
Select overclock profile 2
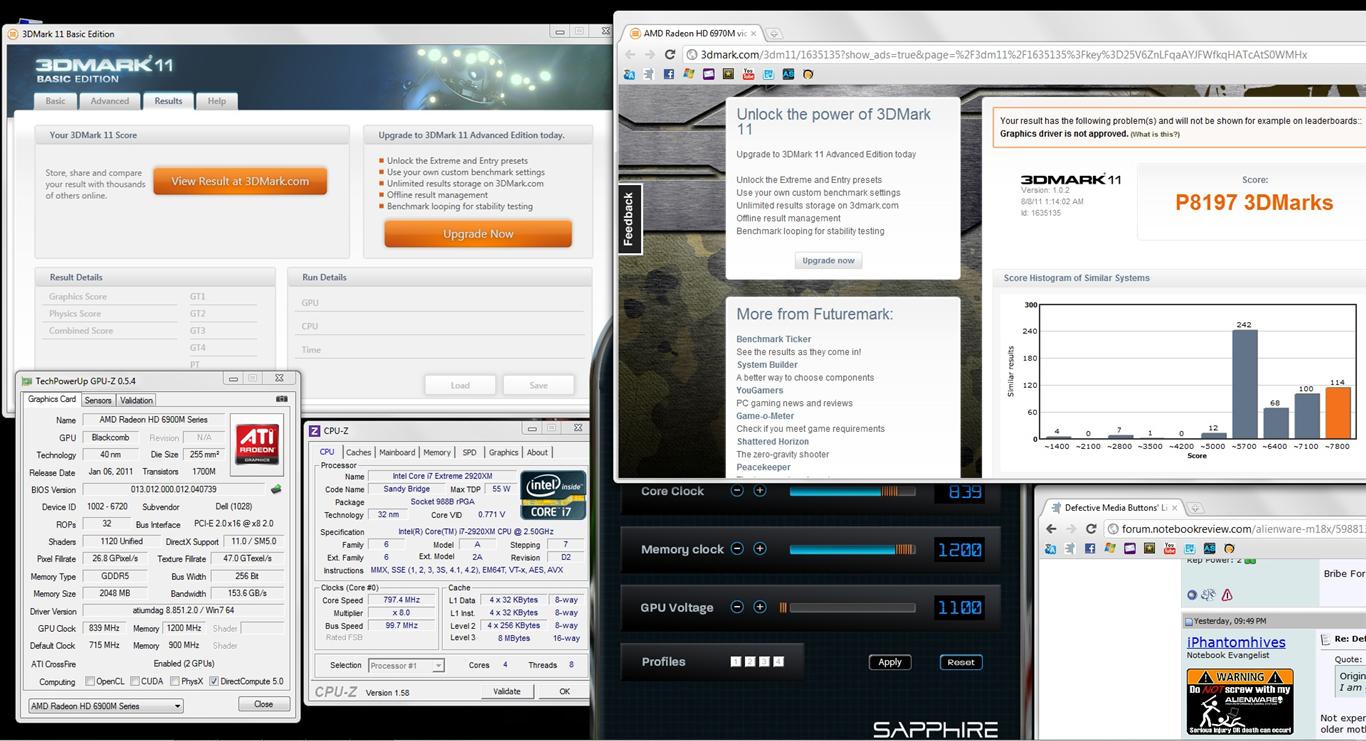click(750, 662)
